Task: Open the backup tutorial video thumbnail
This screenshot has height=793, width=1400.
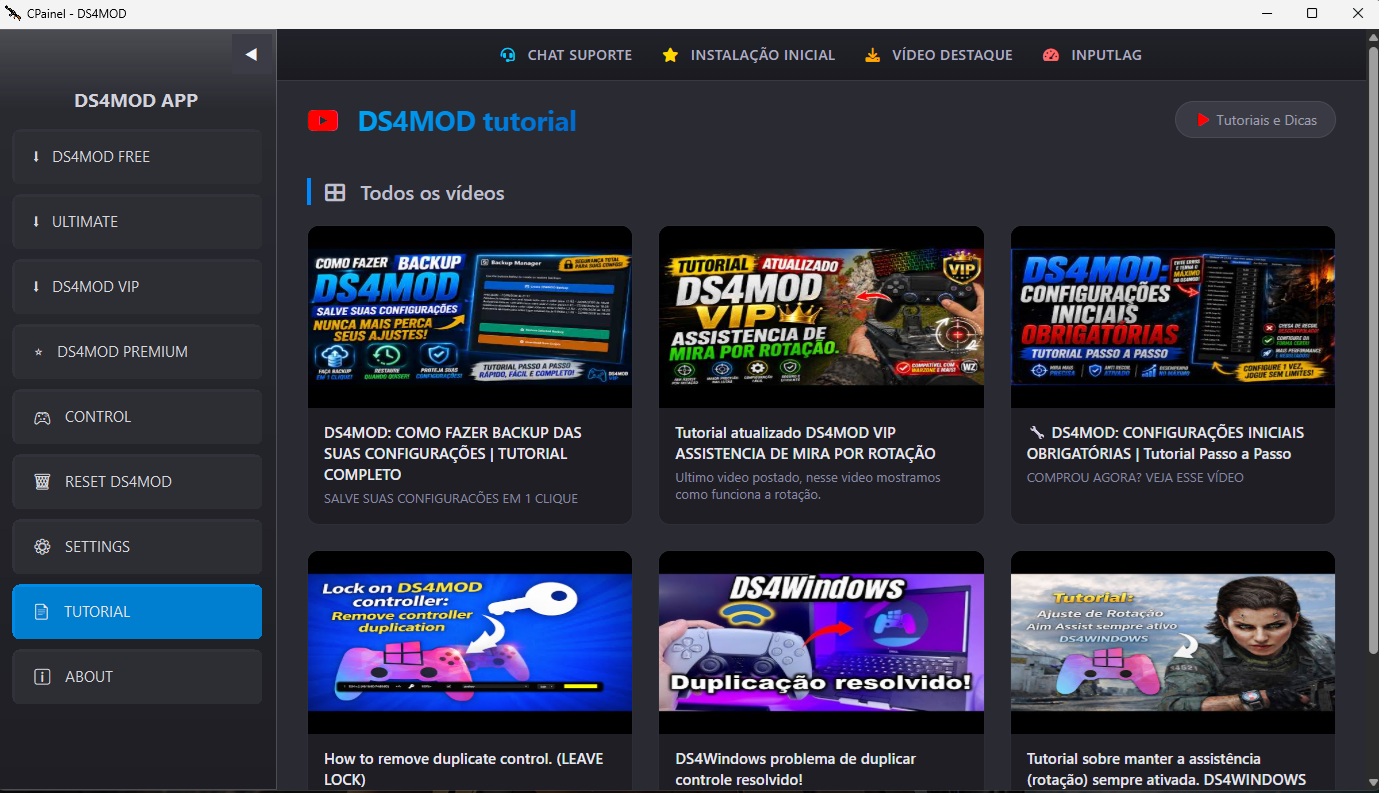Action: [x=470, y=317]
